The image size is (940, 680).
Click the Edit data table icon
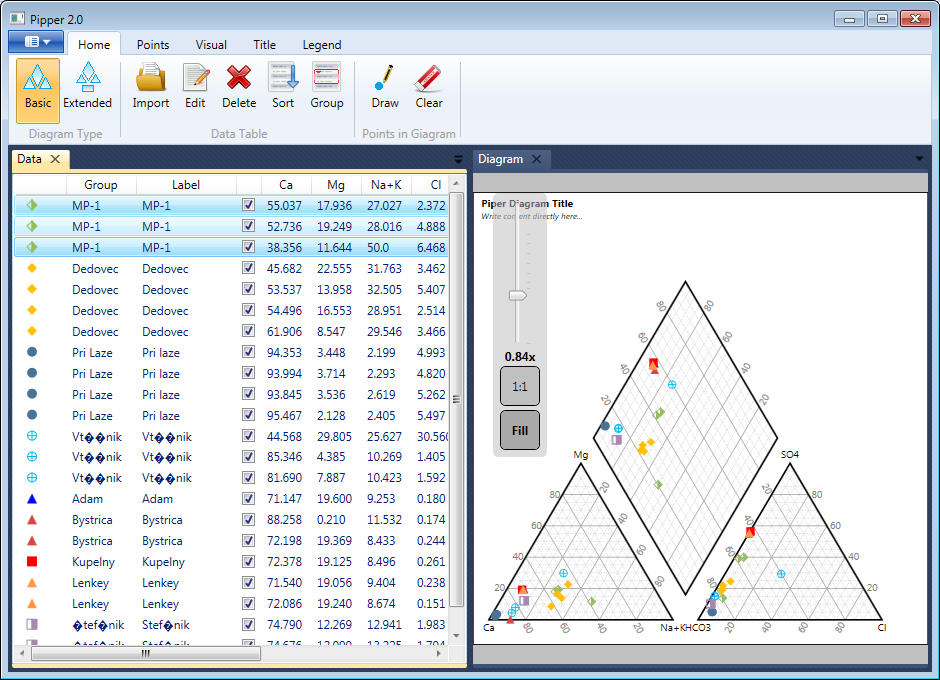[195, 86]
